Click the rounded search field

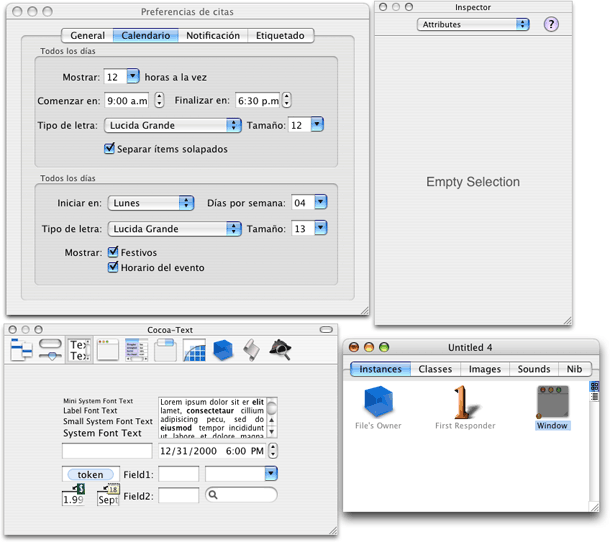click(241, 495)
